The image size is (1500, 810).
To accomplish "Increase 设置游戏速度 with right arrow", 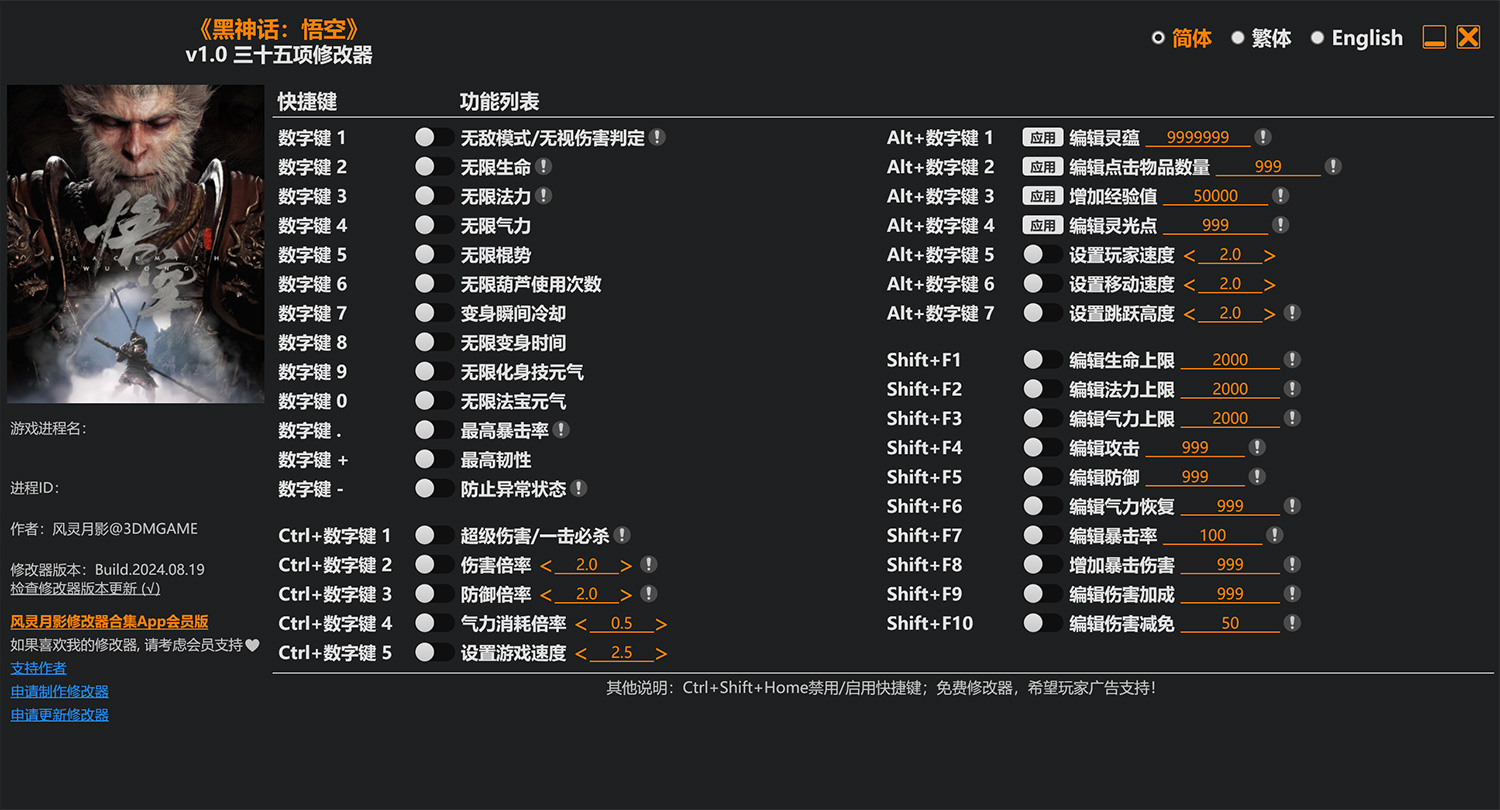I will tap(662, 654).
